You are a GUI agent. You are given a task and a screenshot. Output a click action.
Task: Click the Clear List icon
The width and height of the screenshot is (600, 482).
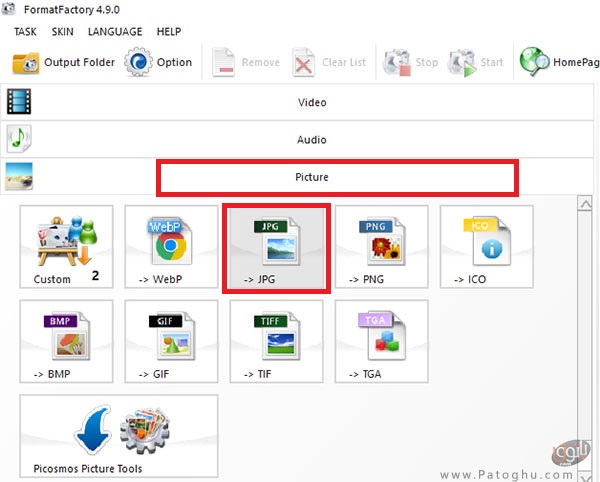(x=303, y=62)
